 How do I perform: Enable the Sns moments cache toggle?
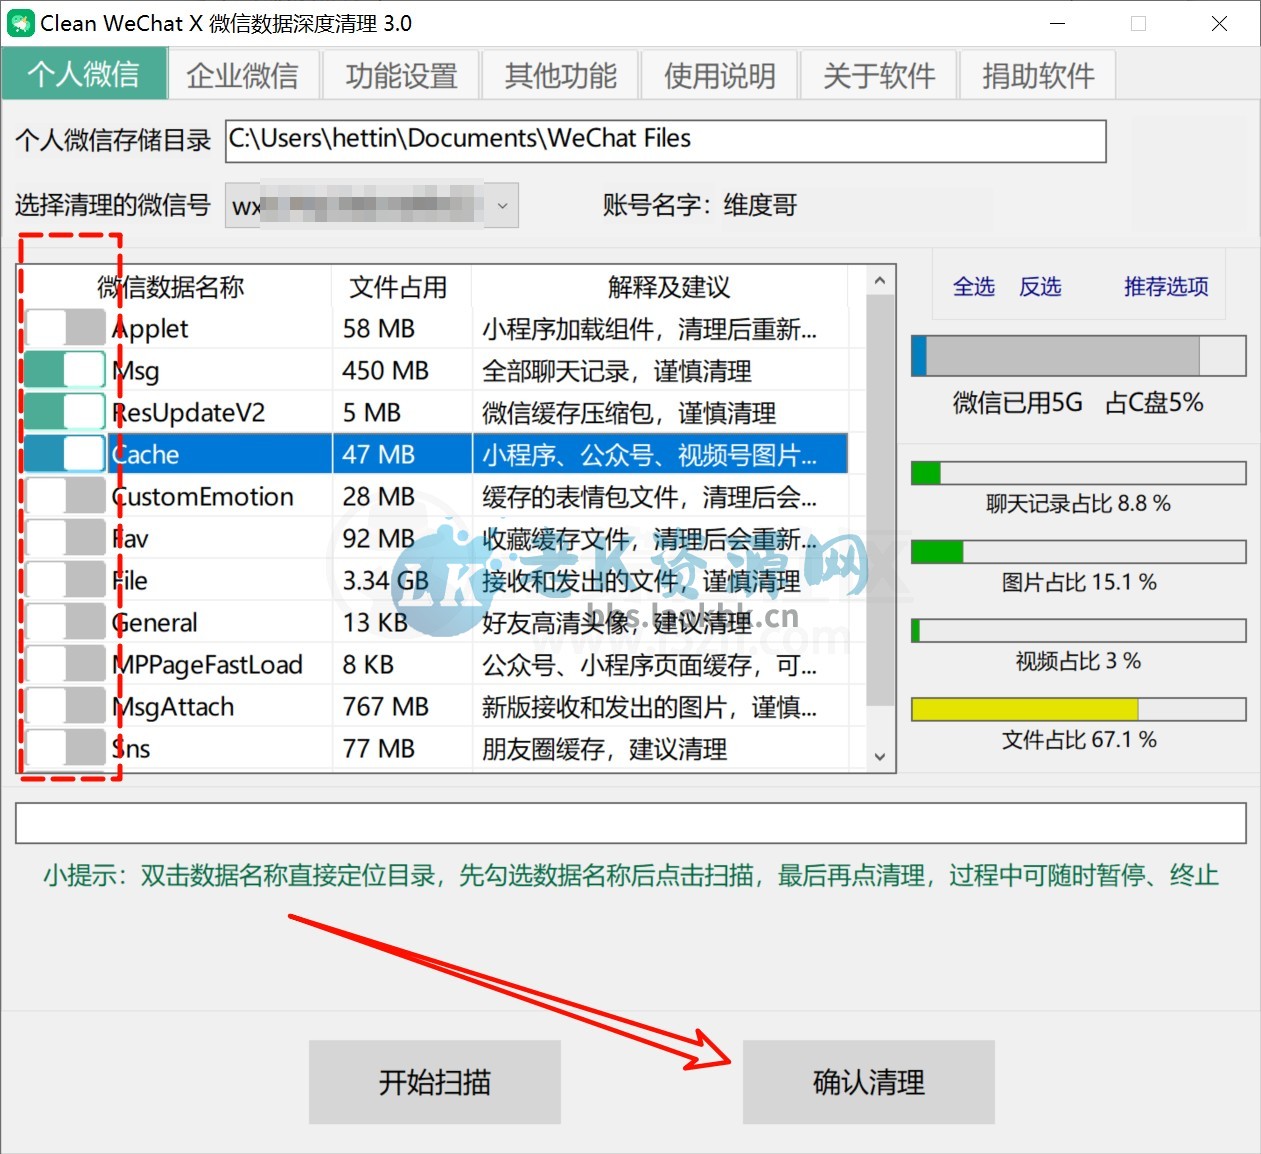(x=64, y=747)
